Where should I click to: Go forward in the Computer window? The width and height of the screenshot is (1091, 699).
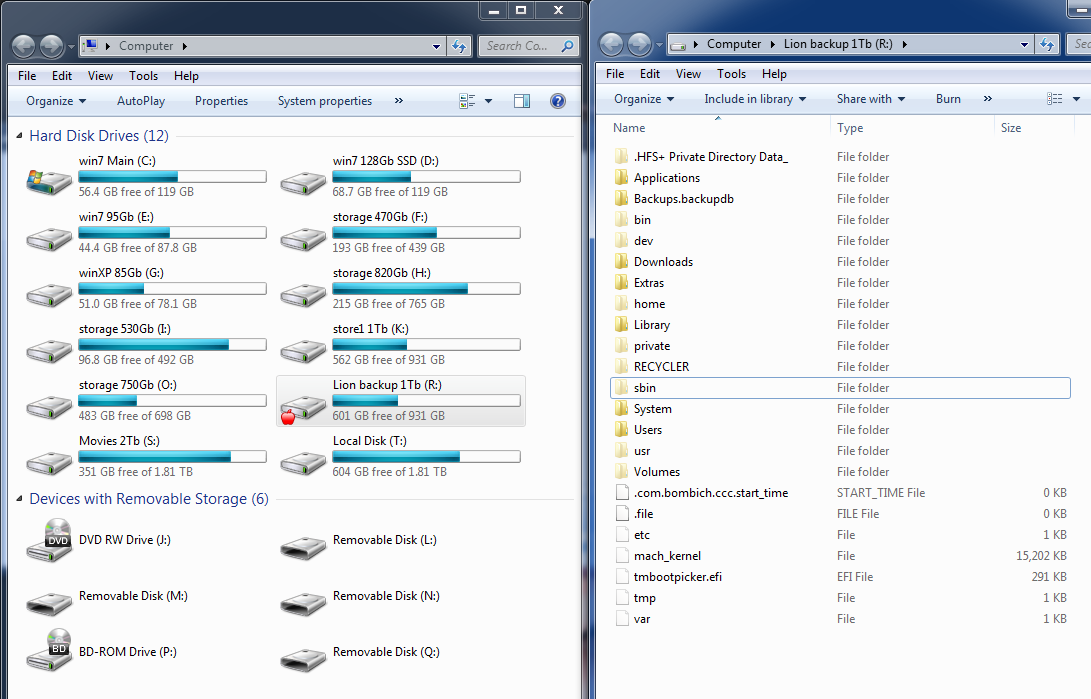51,47
